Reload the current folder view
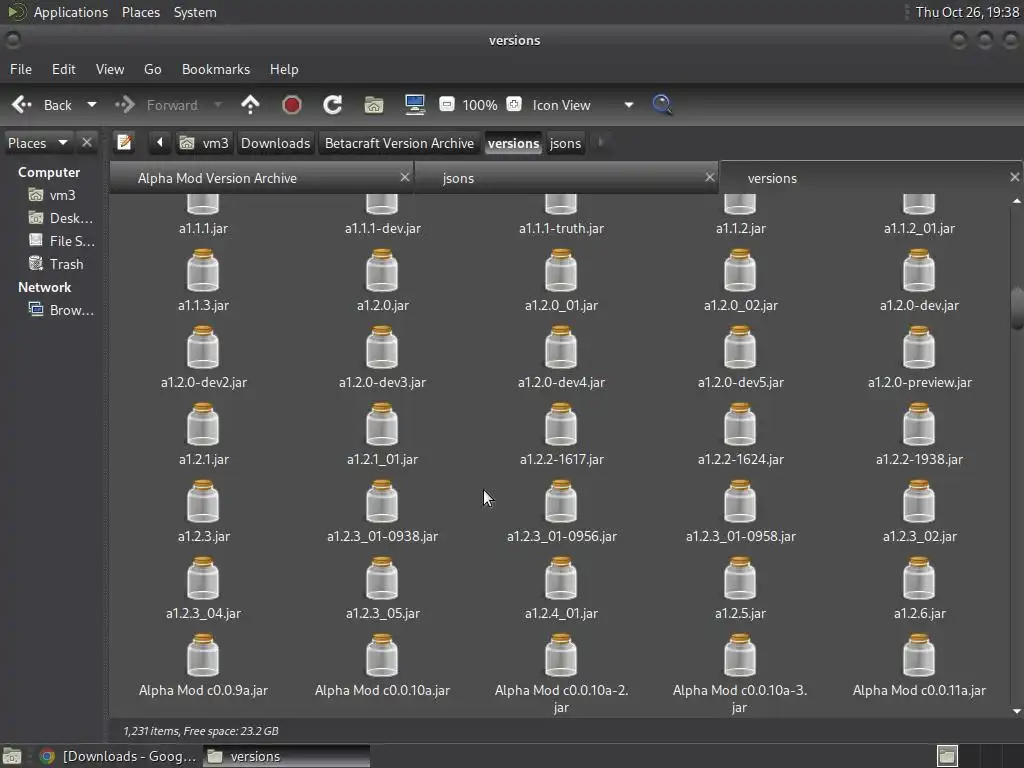Image resolution: width=1024 pixels, height=768 pixels. [332, 105]
